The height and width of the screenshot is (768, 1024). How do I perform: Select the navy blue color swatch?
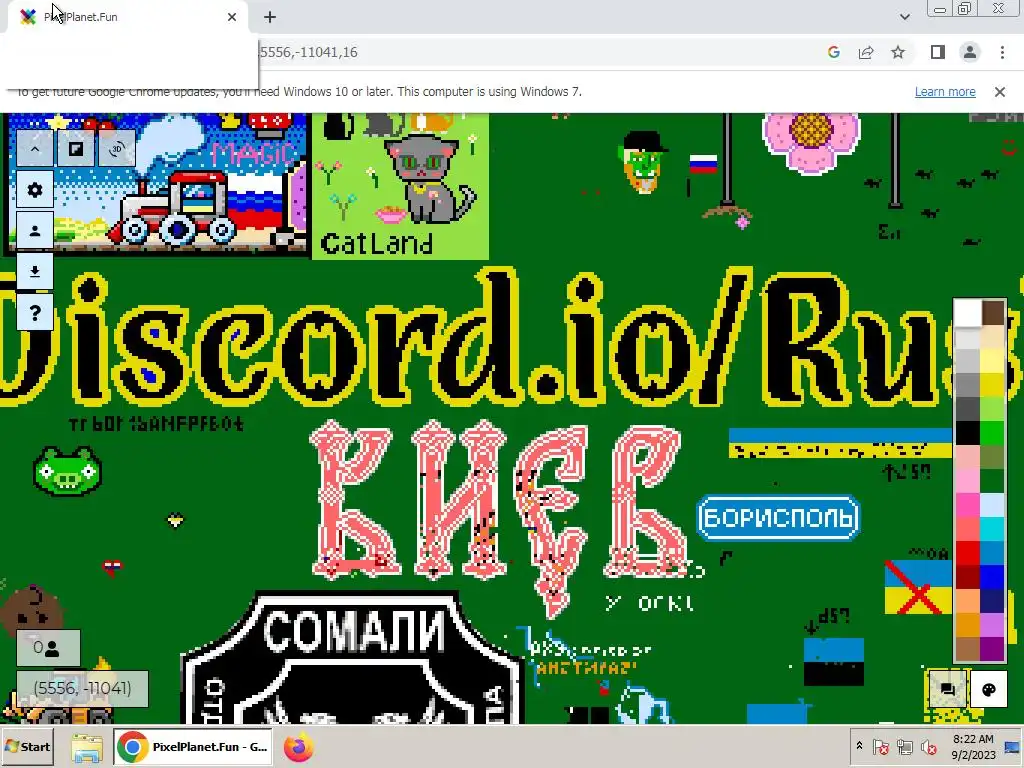pyautogui.click(x=993, y=601)
